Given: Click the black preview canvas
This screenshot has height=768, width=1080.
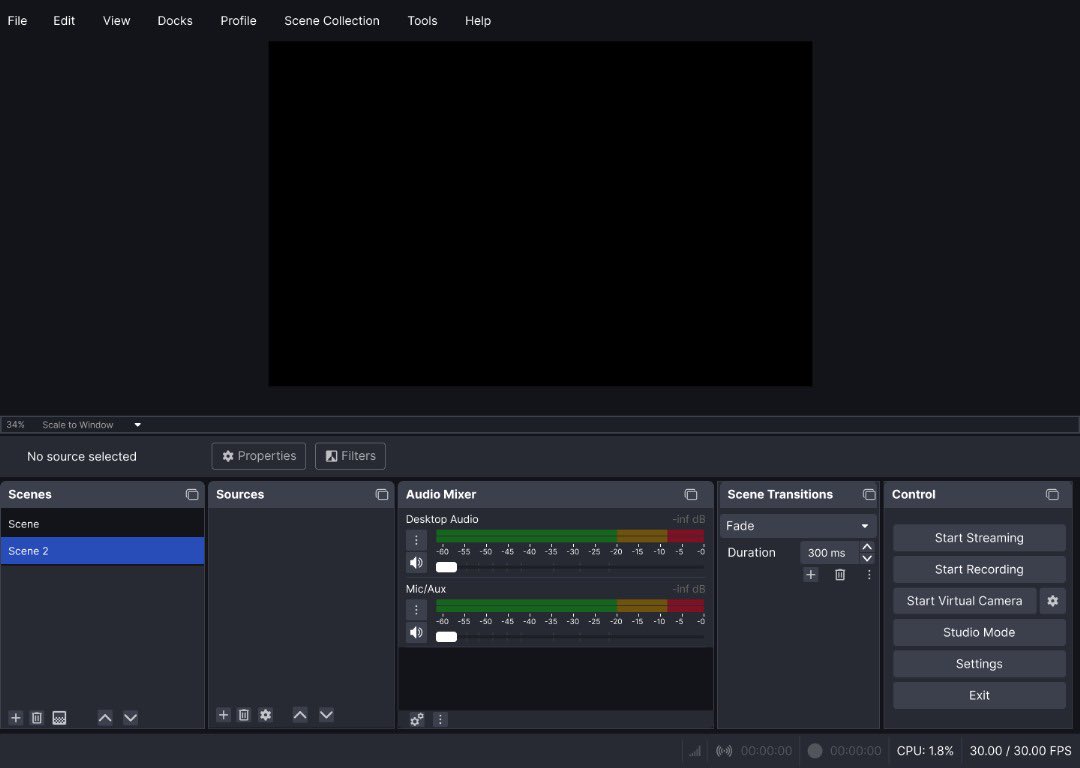Looking at the screenshot, I should click(x=540, y=214).
